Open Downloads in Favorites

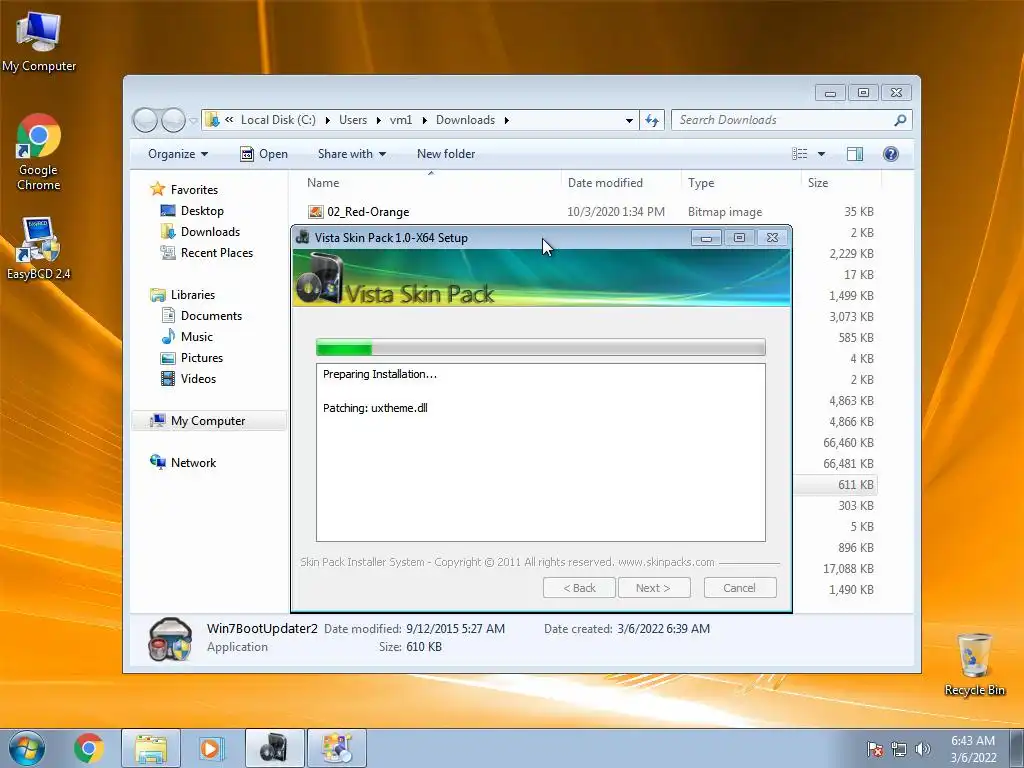210,232
